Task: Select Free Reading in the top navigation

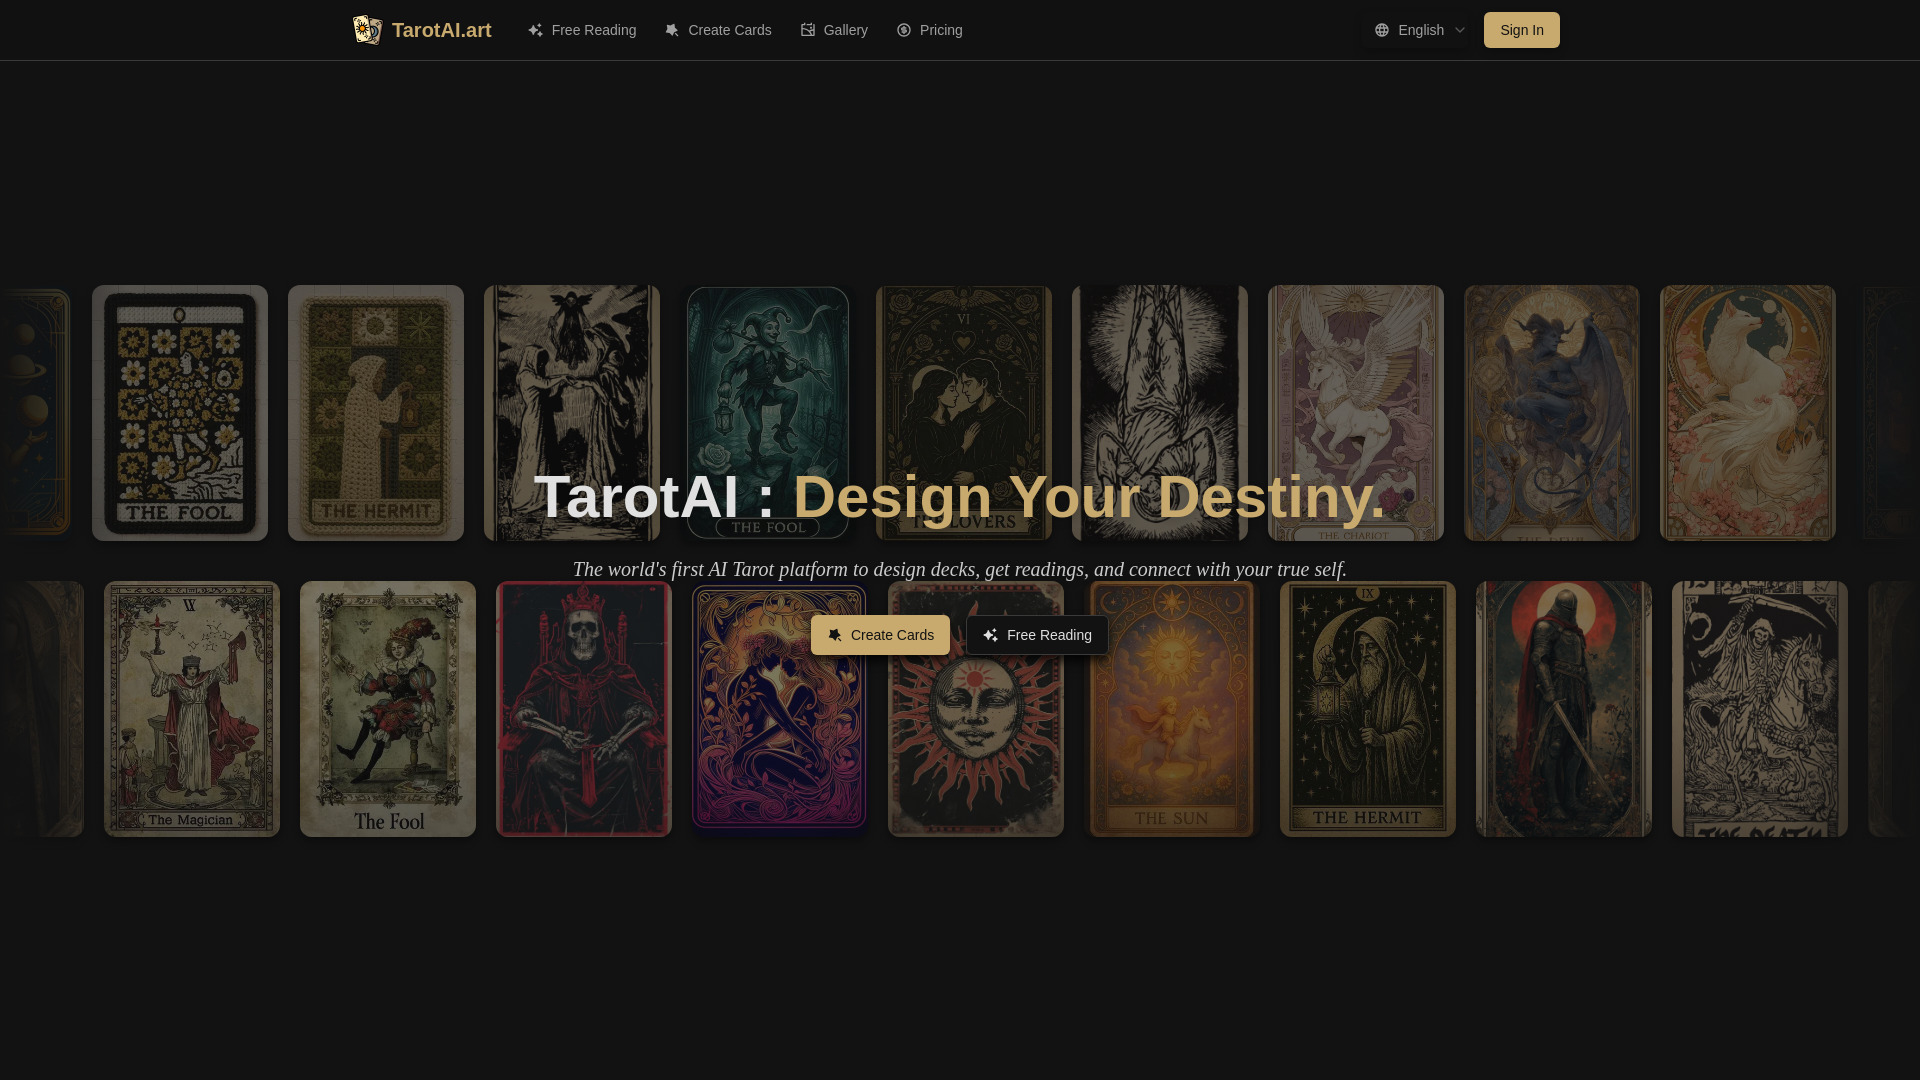Action: click(x=593, y=30)
